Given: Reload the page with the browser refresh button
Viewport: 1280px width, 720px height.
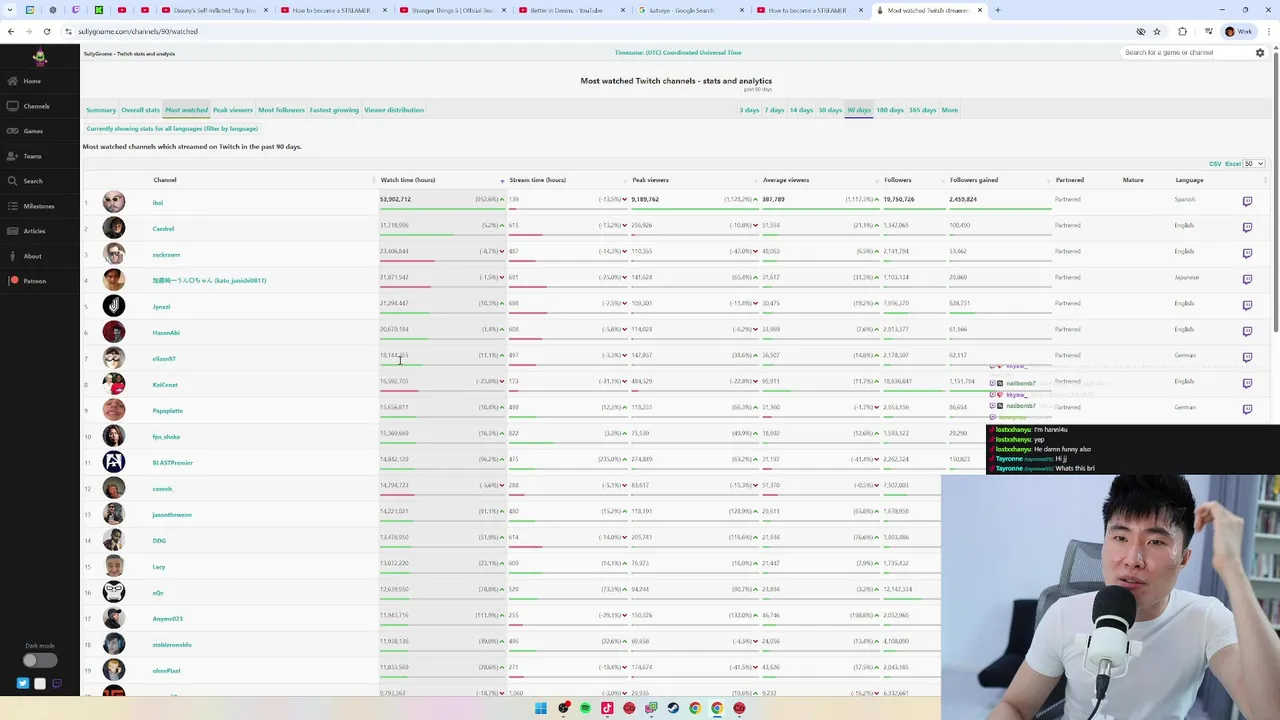Looking at the screenshot, I should coord(46,31).
